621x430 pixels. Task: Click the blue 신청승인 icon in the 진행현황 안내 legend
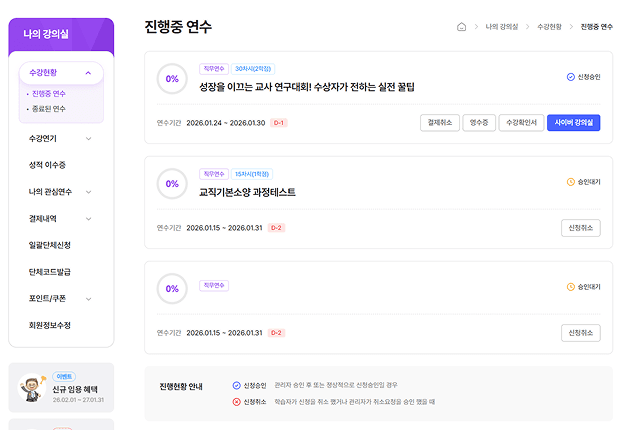click(237, 385)
